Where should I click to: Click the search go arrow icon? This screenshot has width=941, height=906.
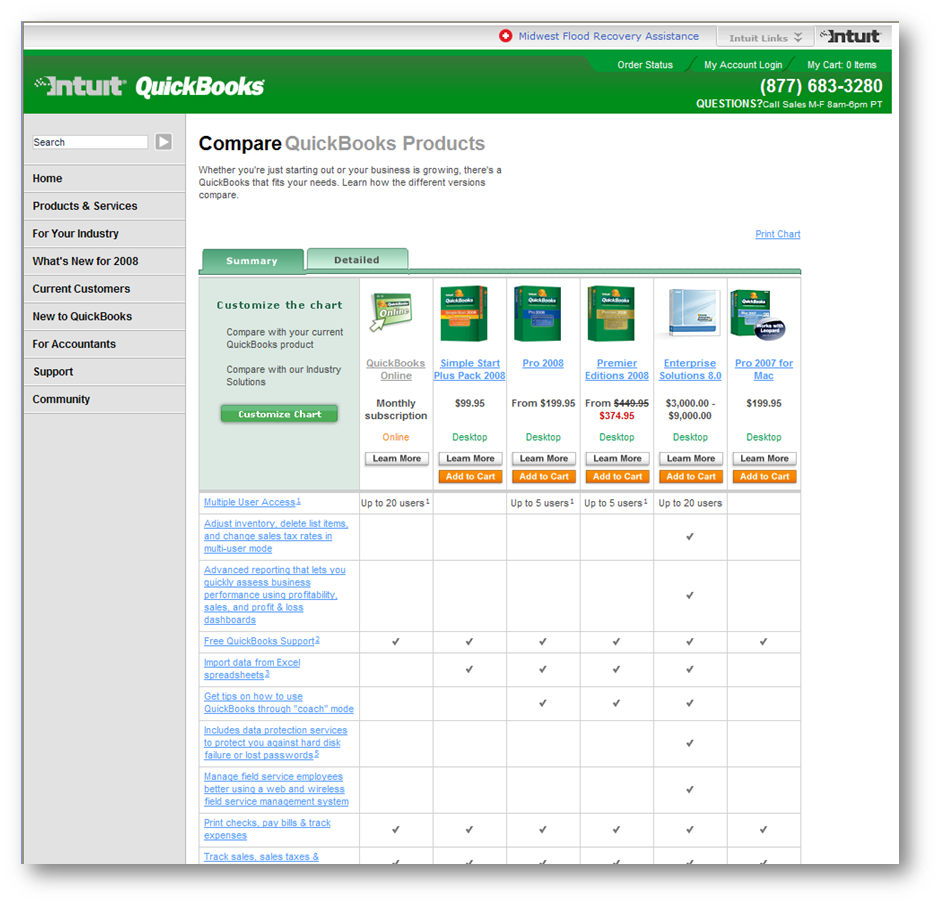163,142
